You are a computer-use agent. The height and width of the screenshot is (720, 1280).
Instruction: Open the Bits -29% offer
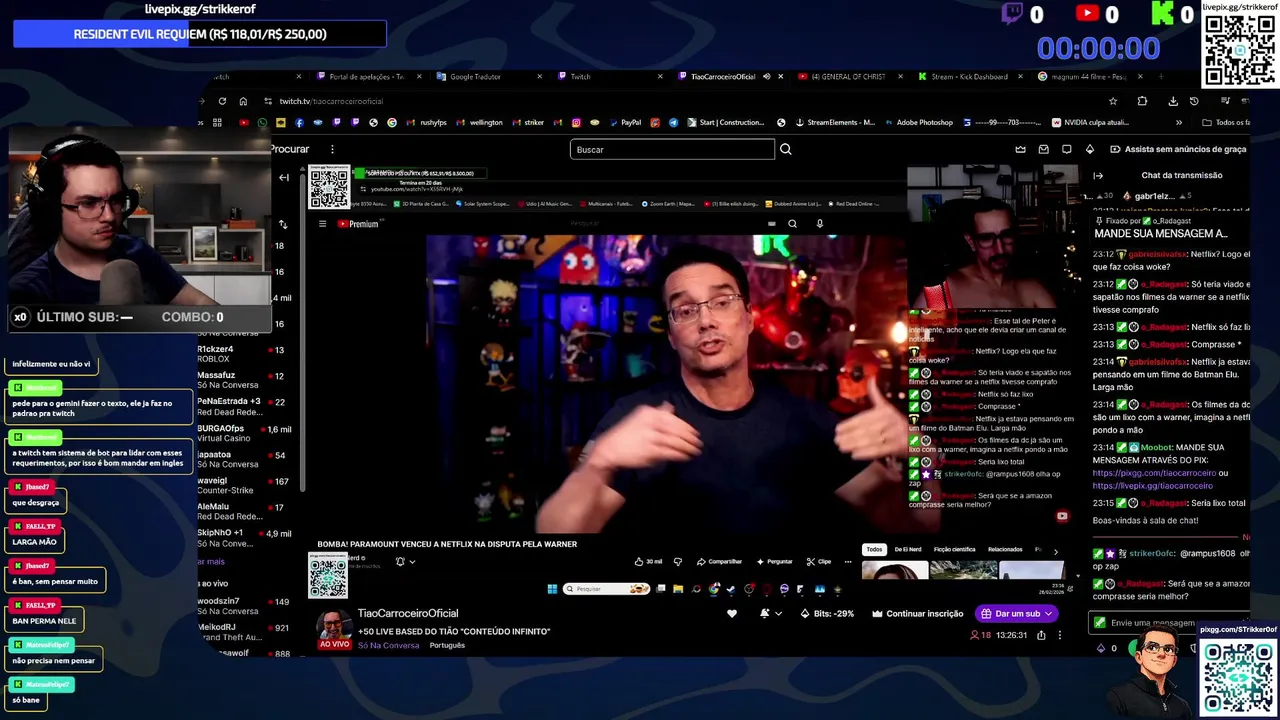click(827, 613)
